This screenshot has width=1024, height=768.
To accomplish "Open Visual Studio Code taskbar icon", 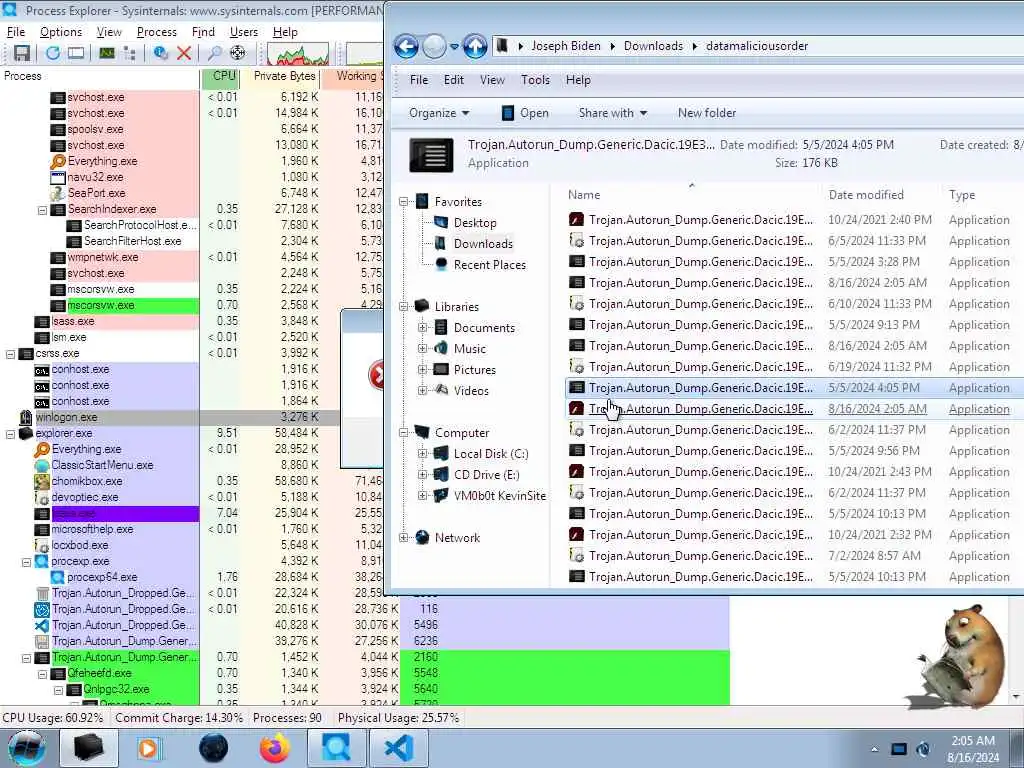I will coord(399,748).
